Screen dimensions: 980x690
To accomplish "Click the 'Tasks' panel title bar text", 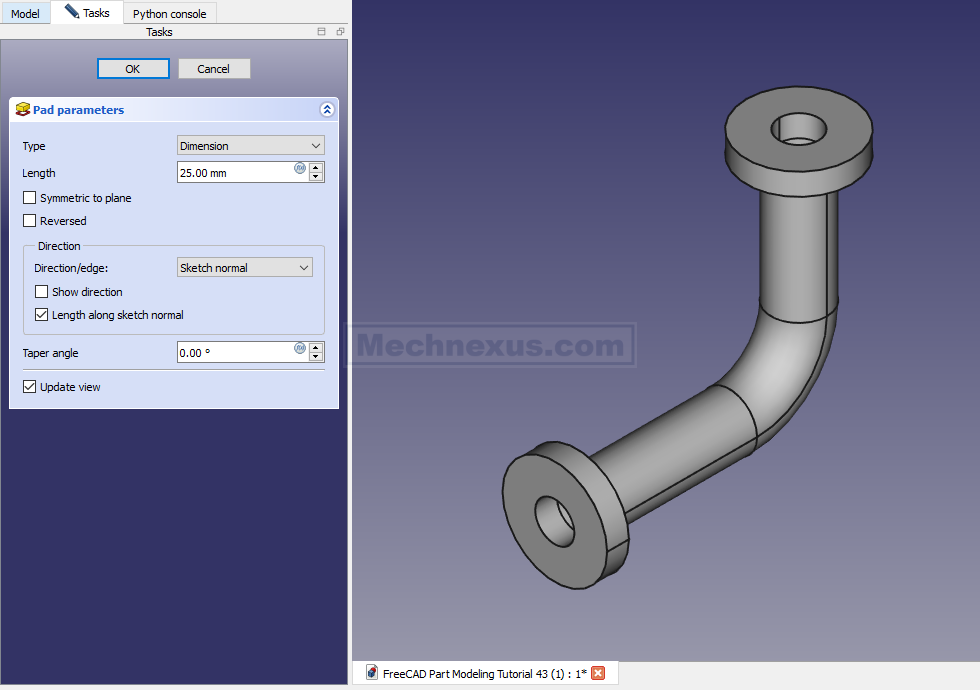I will pos(159,32).
